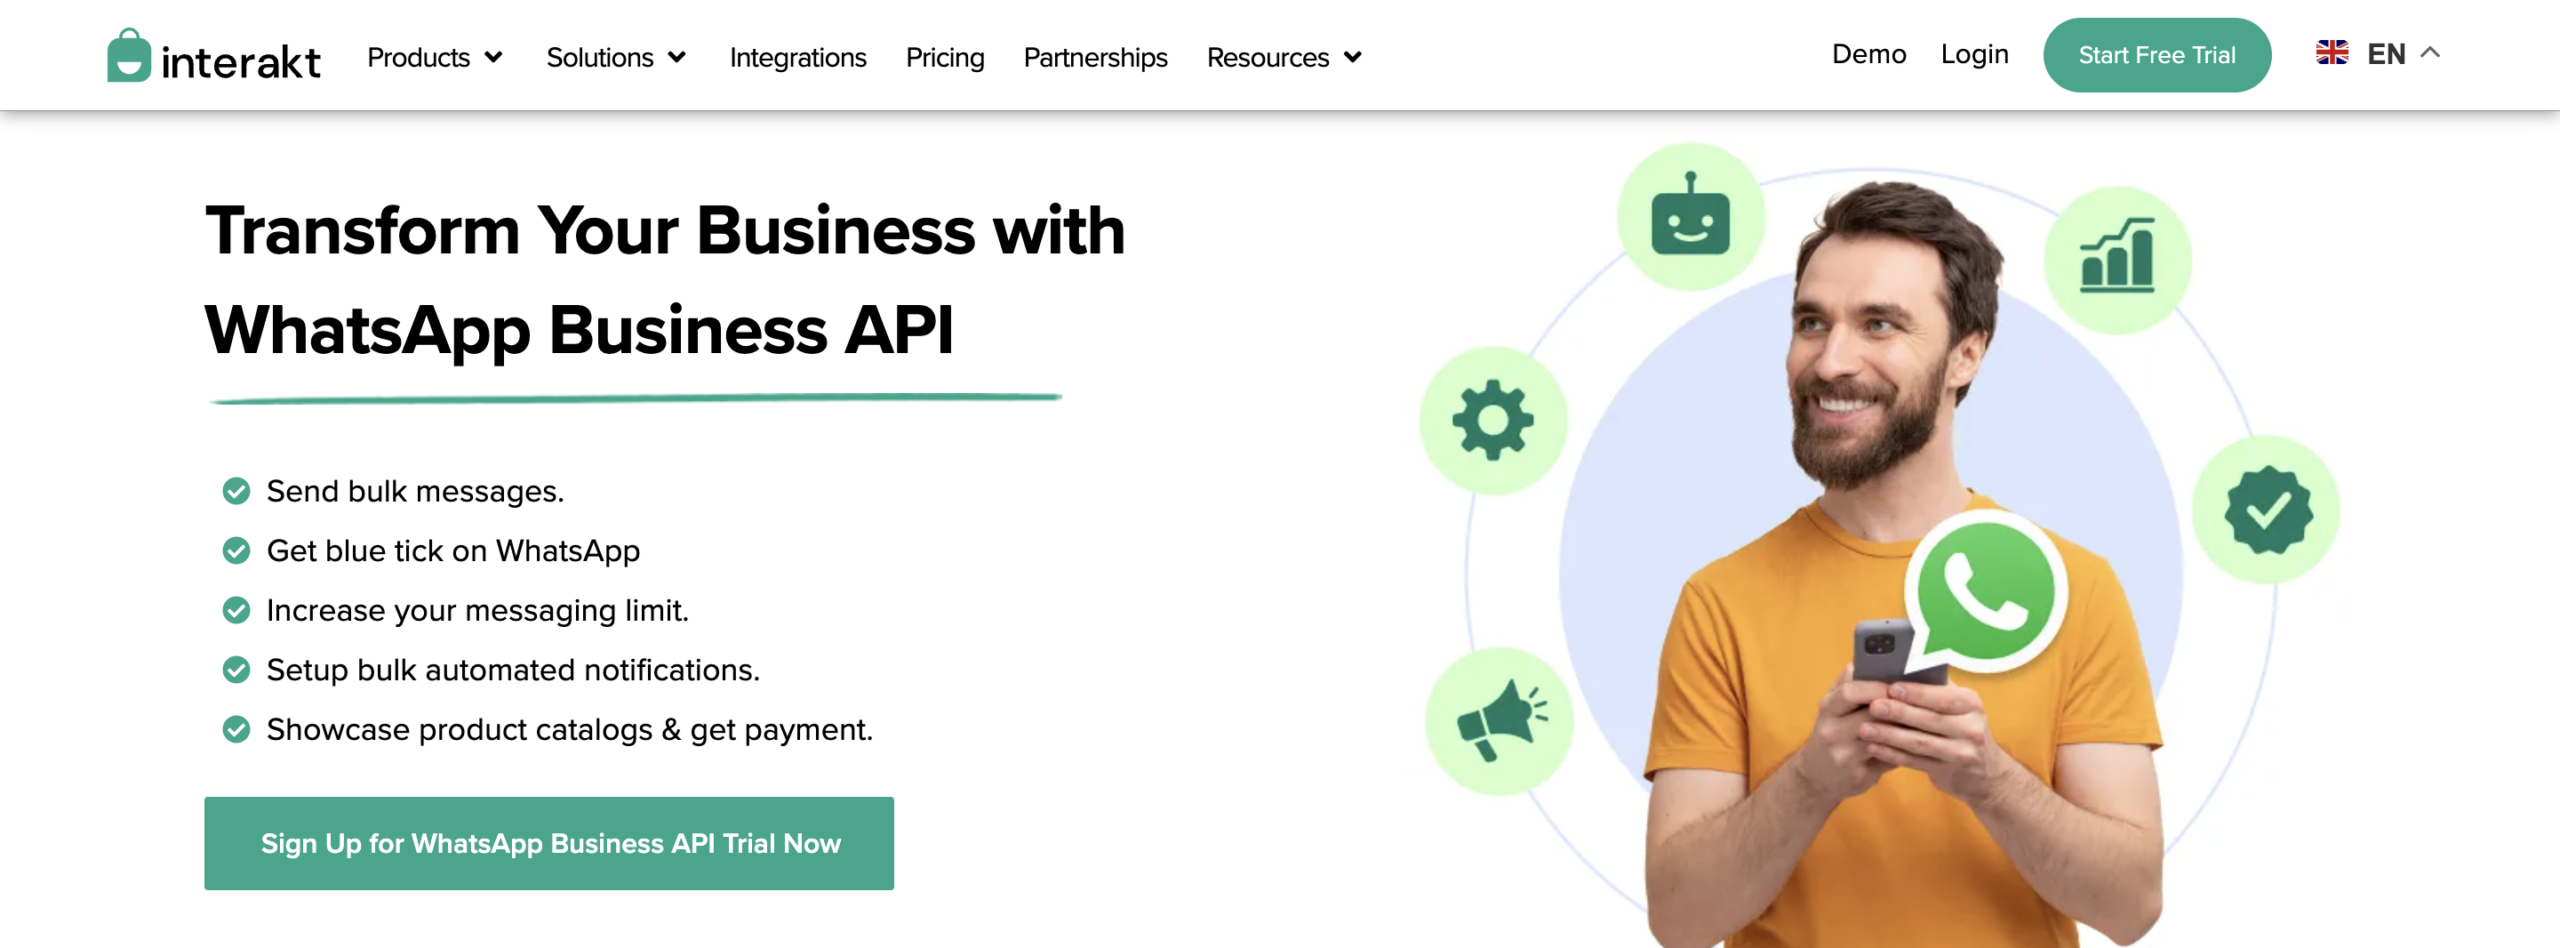Click "Setup bulk automated notifications." text
This screenshot has height=948, width=2560.
point(513,670)
